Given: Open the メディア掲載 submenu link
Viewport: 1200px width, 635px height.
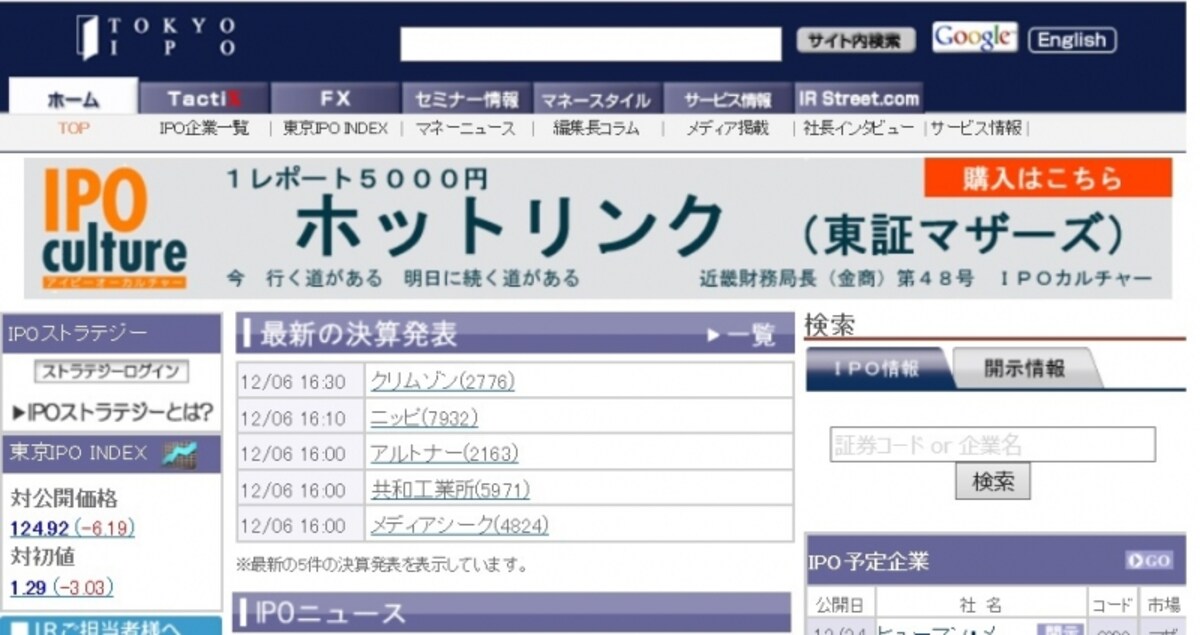Looking at the screenshot, I should point(727,128).
